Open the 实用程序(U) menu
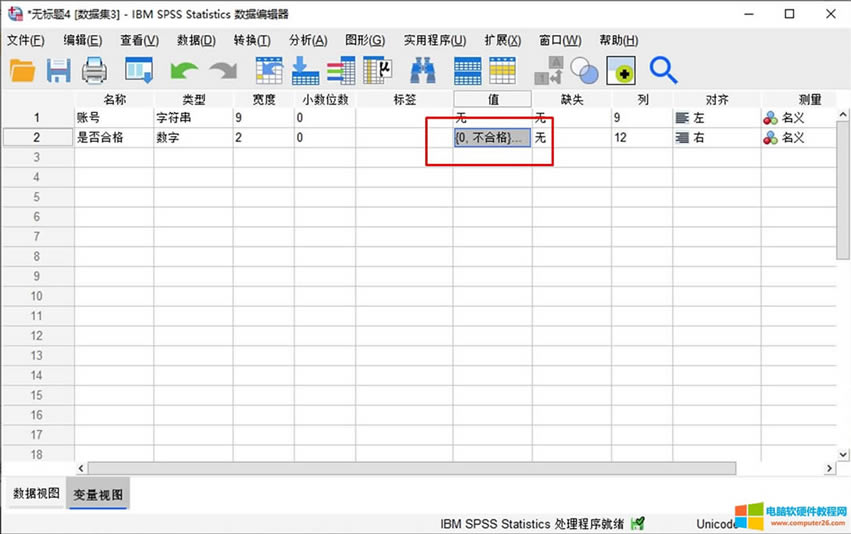The image size is (851, 534). tap(435, 40)
